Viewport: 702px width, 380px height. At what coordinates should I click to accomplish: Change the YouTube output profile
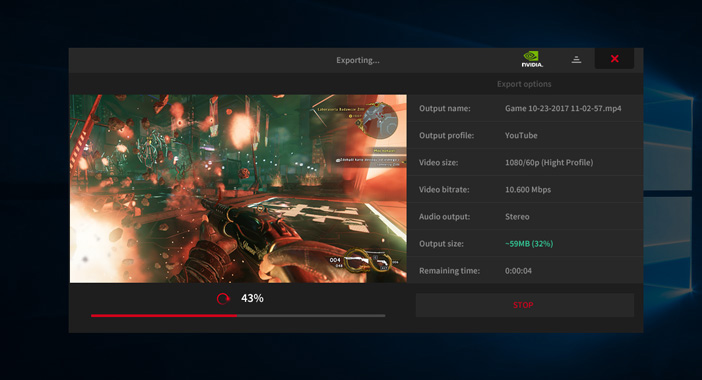tap(521, 135)
